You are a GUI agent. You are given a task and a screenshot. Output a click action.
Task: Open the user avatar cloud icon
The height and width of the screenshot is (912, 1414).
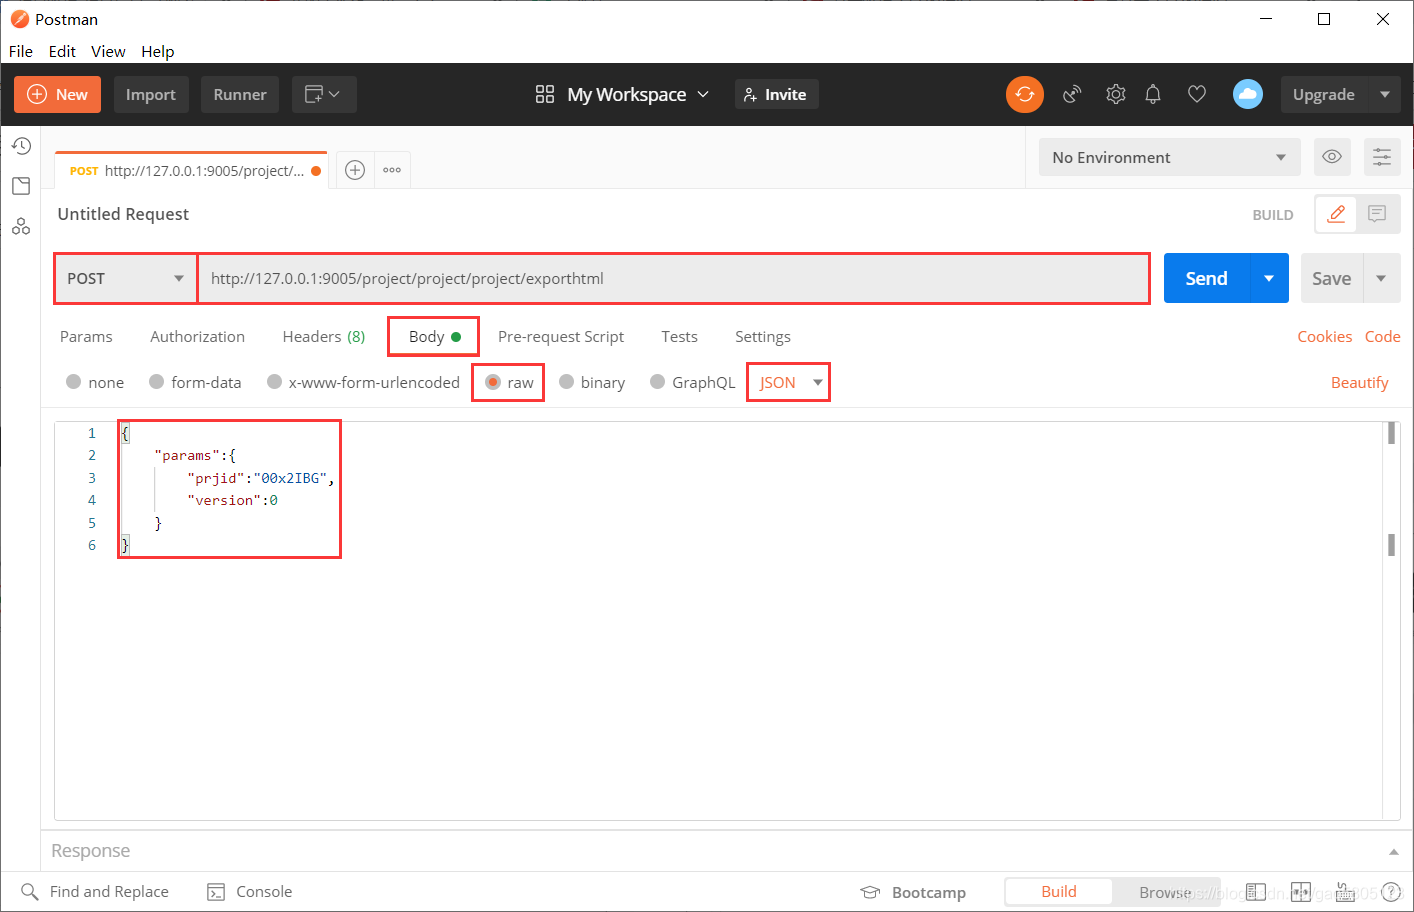click(1248, 94)
